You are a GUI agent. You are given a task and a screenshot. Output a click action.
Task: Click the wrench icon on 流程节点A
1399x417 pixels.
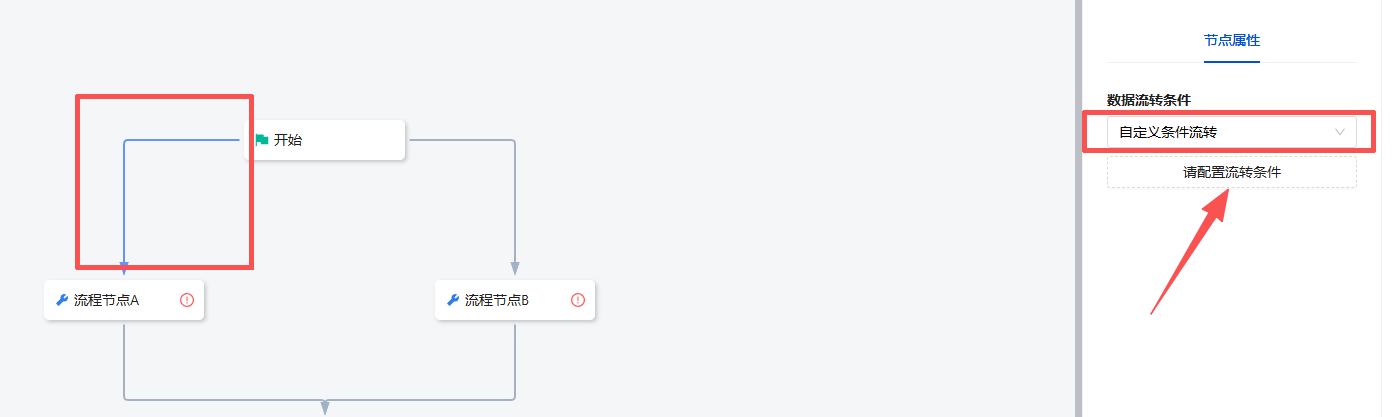click(x=62, y=300)
